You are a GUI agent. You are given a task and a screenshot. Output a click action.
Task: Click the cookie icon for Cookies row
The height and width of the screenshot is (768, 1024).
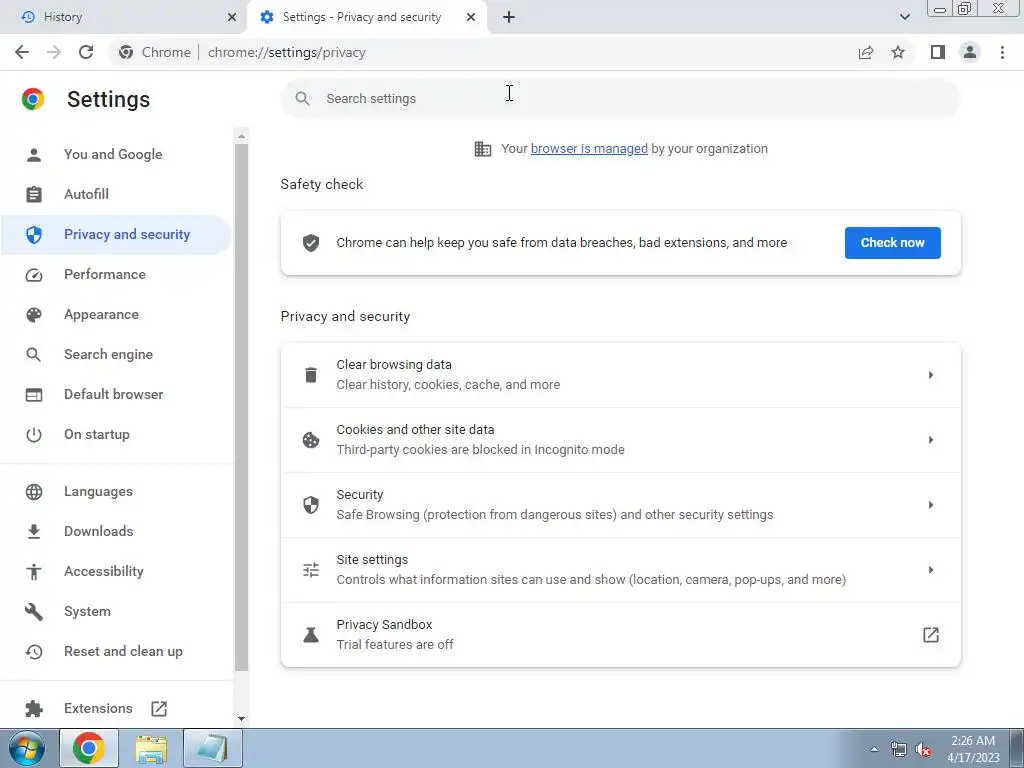point(311,440)
